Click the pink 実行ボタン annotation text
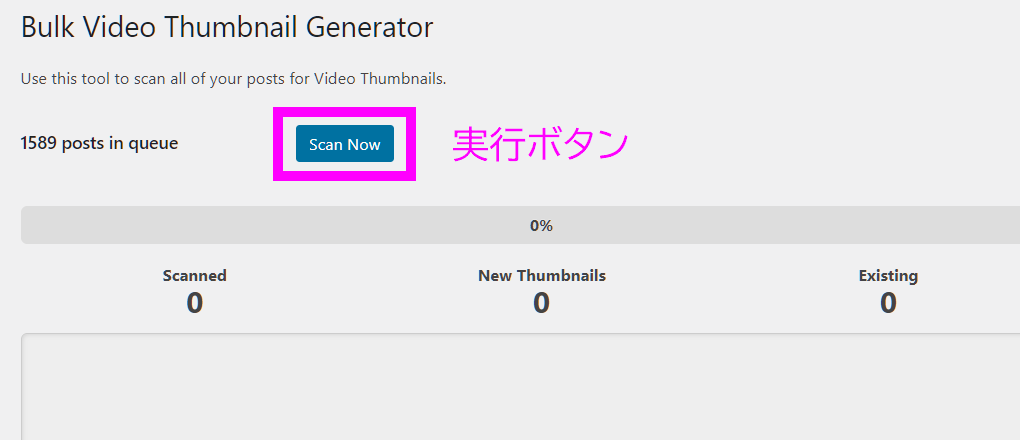Image resolution: width=1020 pixels, height=440 pixels. (x=540, y=144)
